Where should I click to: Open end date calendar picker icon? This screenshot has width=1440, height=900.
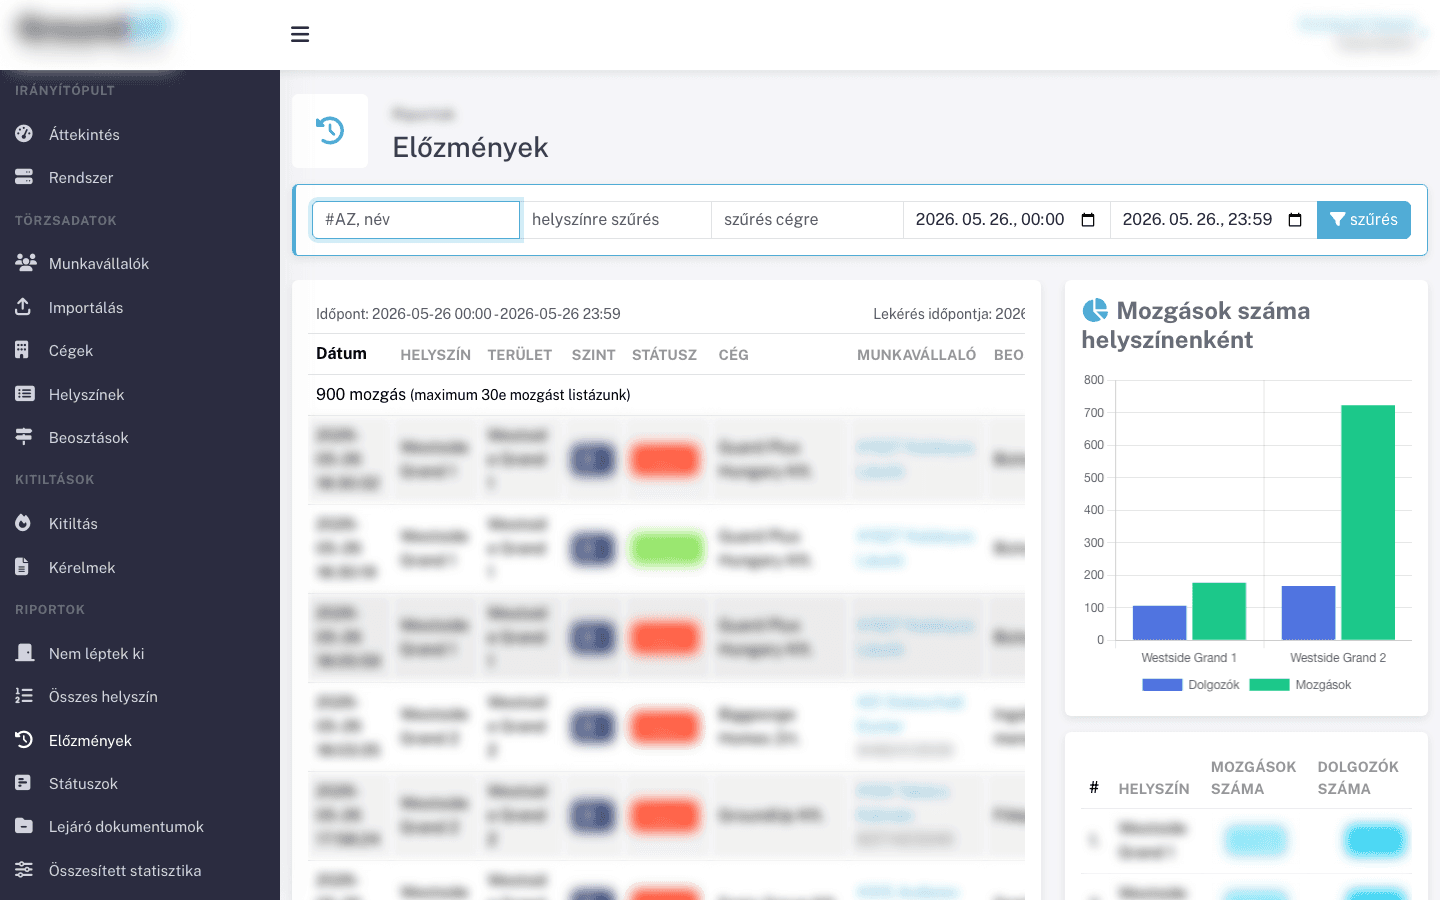[1295, 220]
